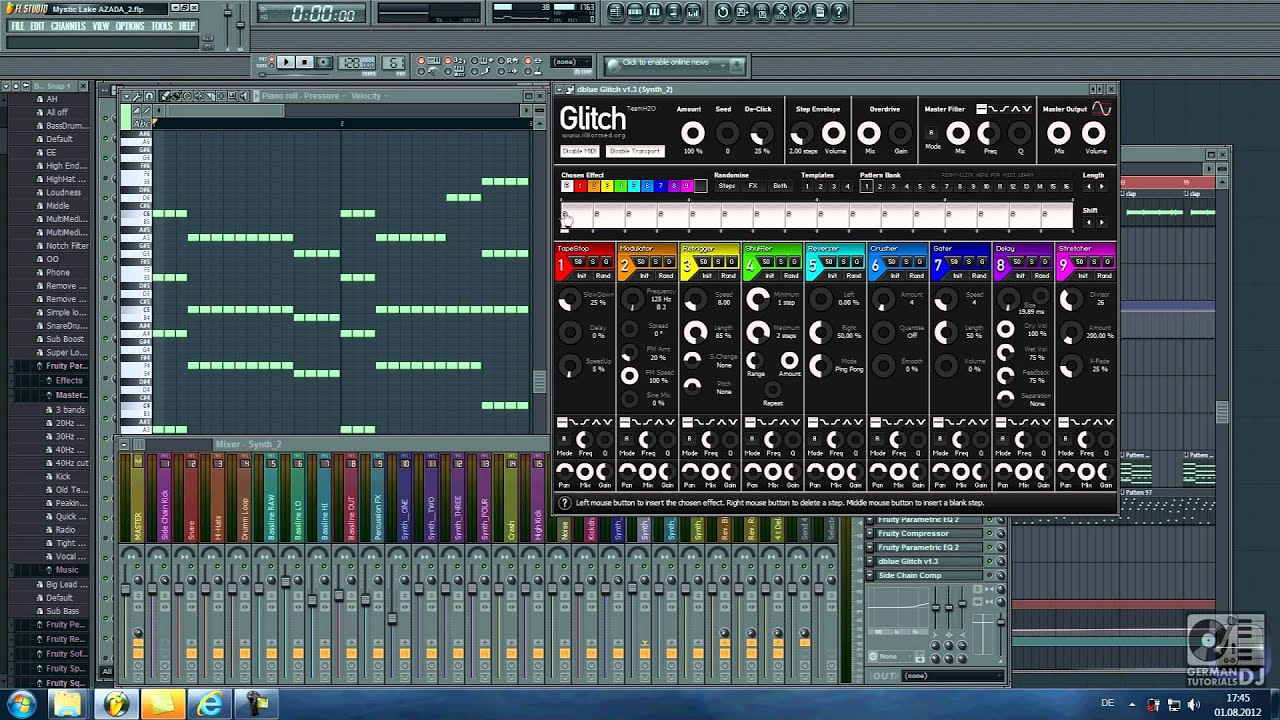Click Disable MIDI button in Glitch
Viewport: 1280px width, 720px height.
[579, 151]
